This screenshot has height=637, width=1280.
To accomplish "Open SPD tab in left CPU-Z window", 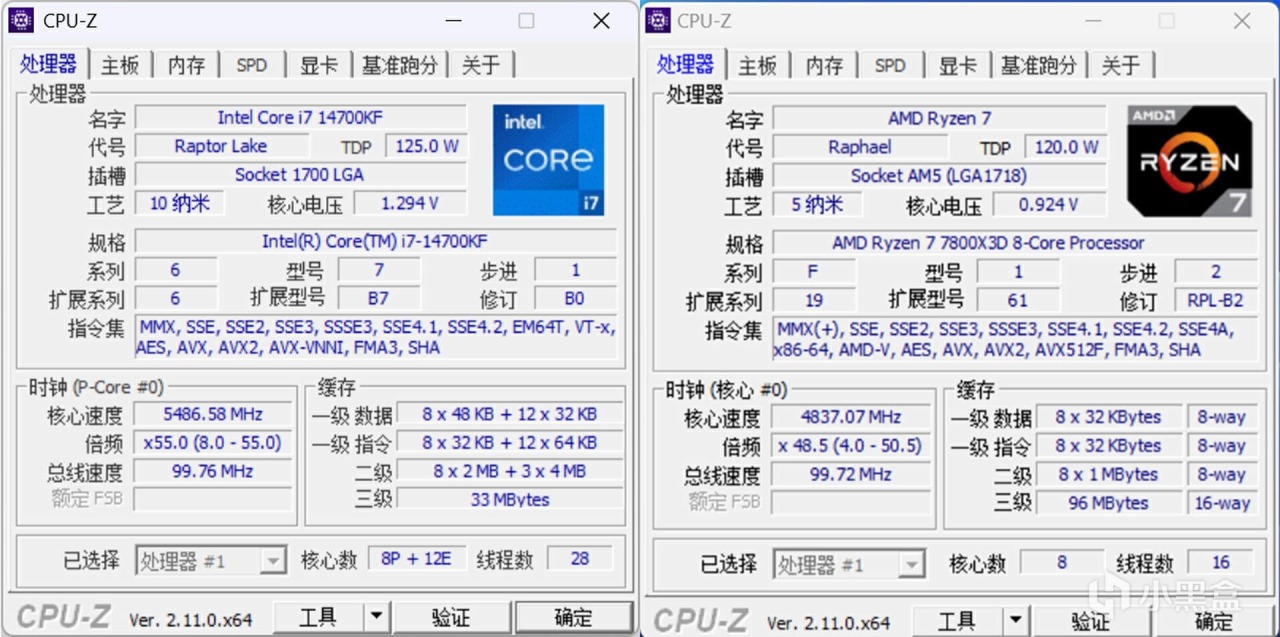I will [x=252, y=65].
